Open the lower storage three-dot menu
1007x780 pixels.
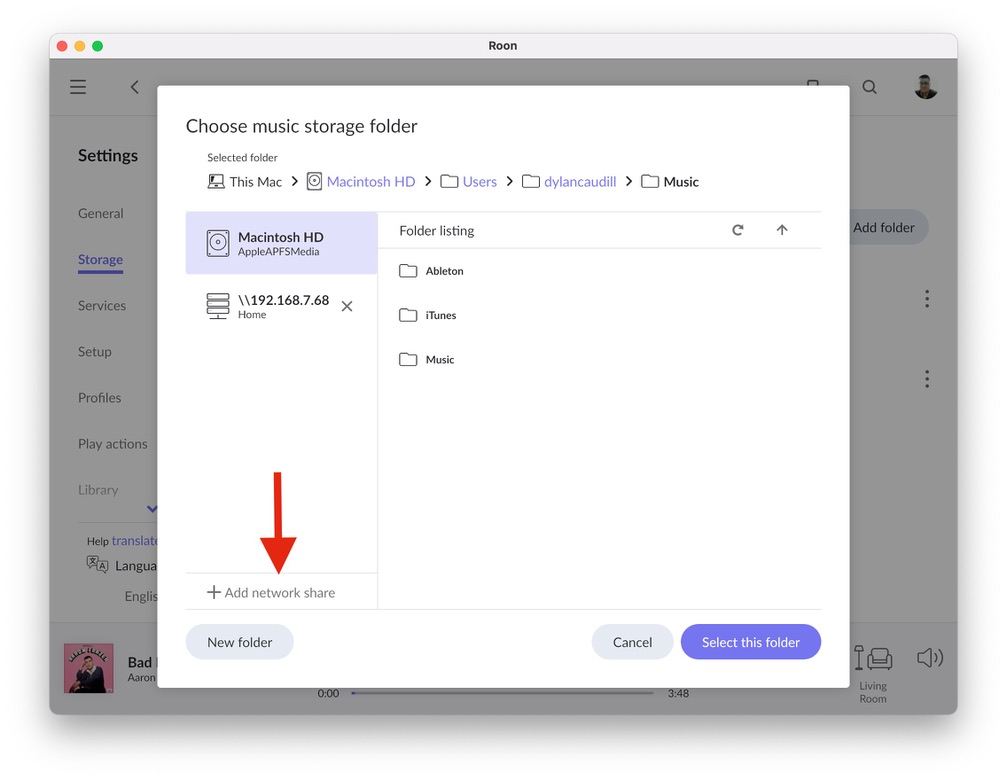pyautogui.click(x=927, y=379)
